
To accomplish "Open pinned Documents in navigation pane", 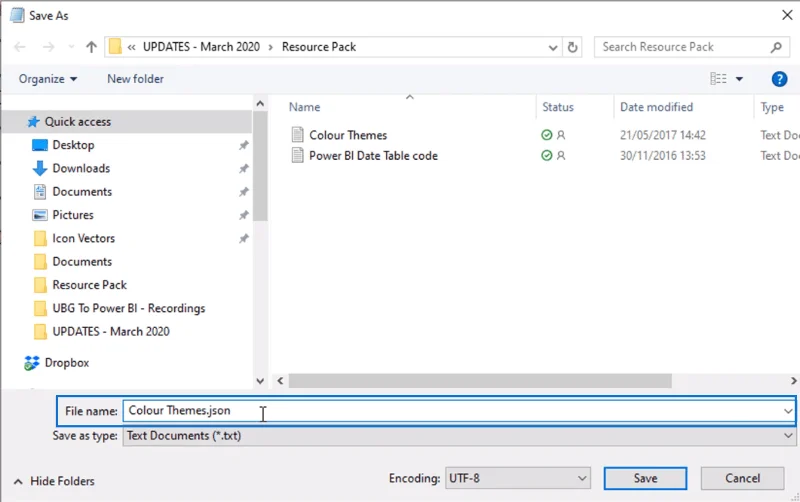I will (x=82, y=192).
